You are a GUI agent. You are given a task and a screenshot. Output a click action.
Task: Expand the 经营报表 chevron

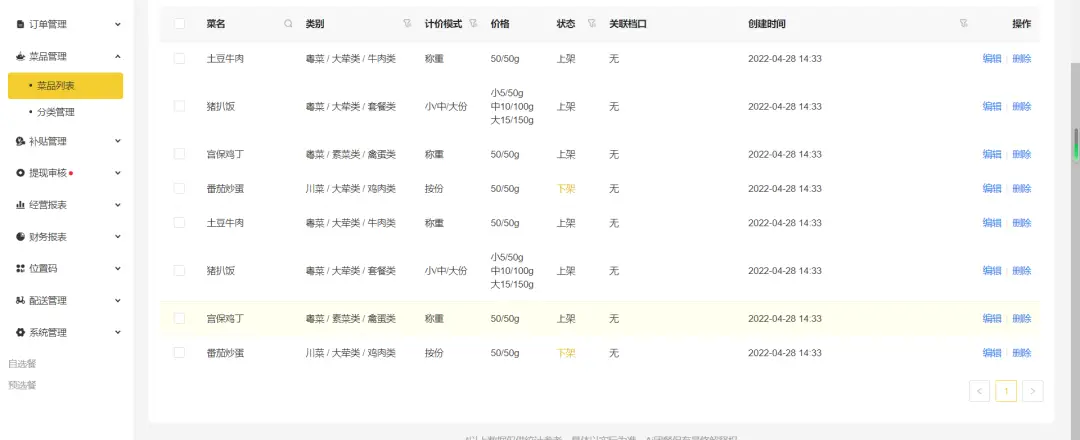(118, 205)
